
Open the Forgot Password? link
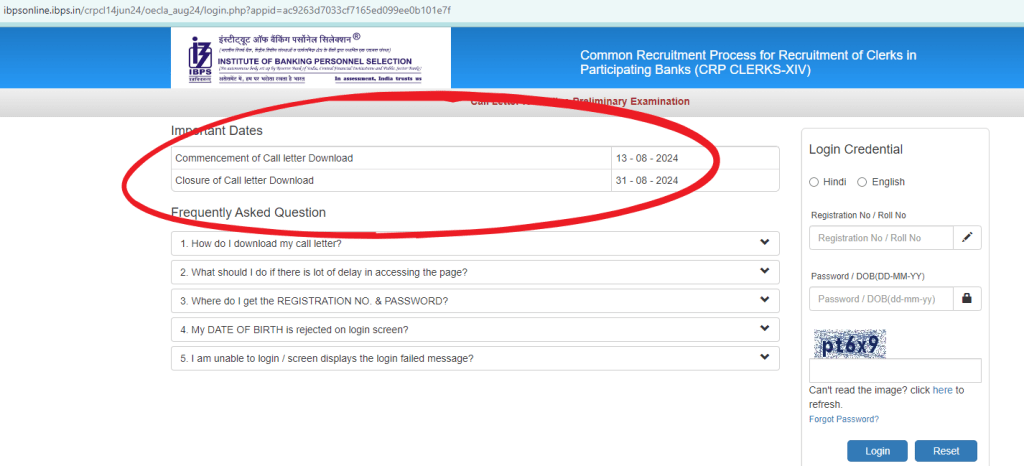(x=844, y=419)
